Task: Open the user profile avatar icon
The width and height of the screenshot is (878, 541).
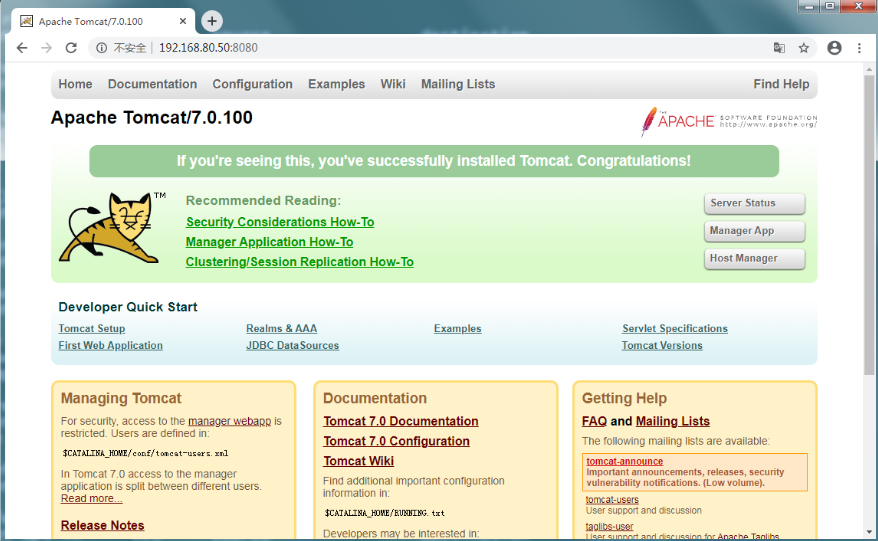Action: click(x=834, y=47)
